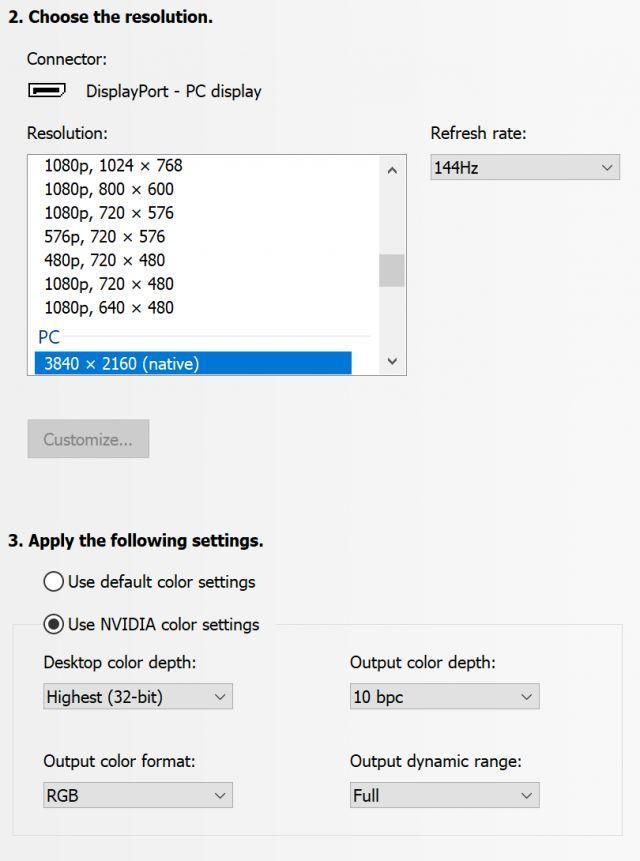Choose 1080p, 800 × 600 resolution
Image resolution: width=640 pixels, height=861 pixels.
tap(109, 189)
